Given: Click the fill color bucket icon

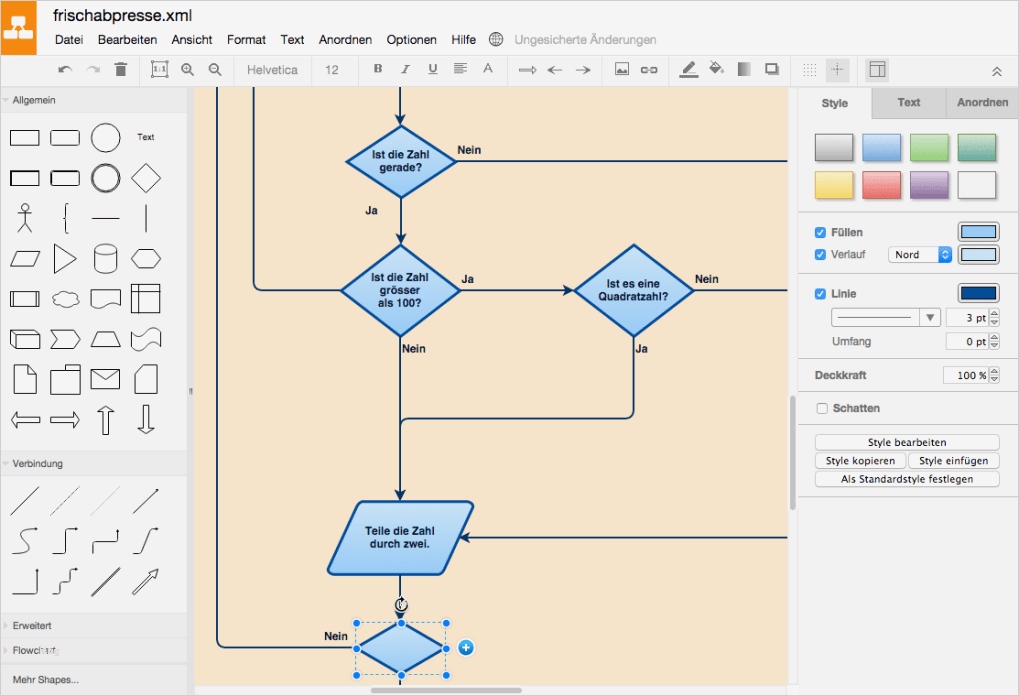Looking at the screenshot, I should pyautogui.click(x=716, y=70).
